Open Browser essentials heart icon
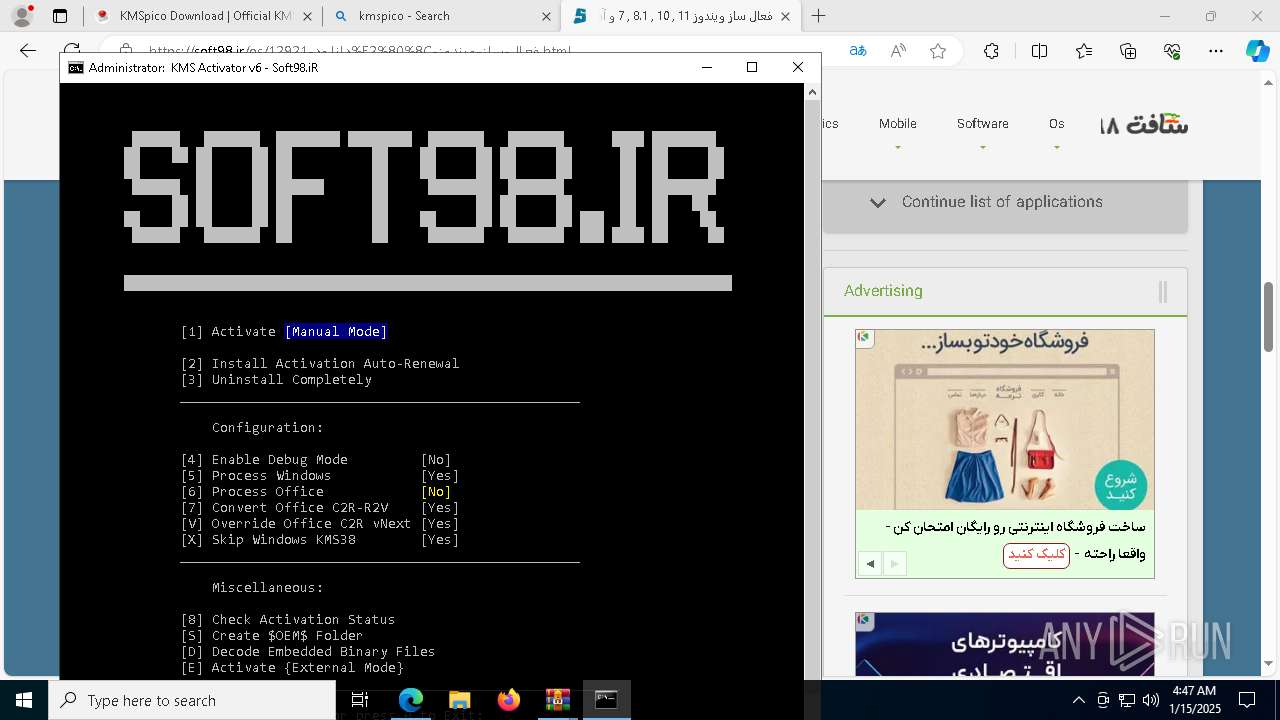Viewport: 1280px width, 720px height. [1172, 51]
